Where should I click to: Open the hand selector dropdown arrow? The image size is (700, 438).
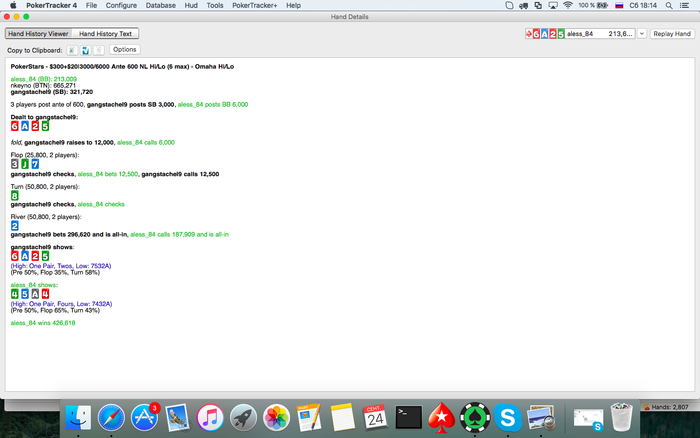tap(642, 33)
